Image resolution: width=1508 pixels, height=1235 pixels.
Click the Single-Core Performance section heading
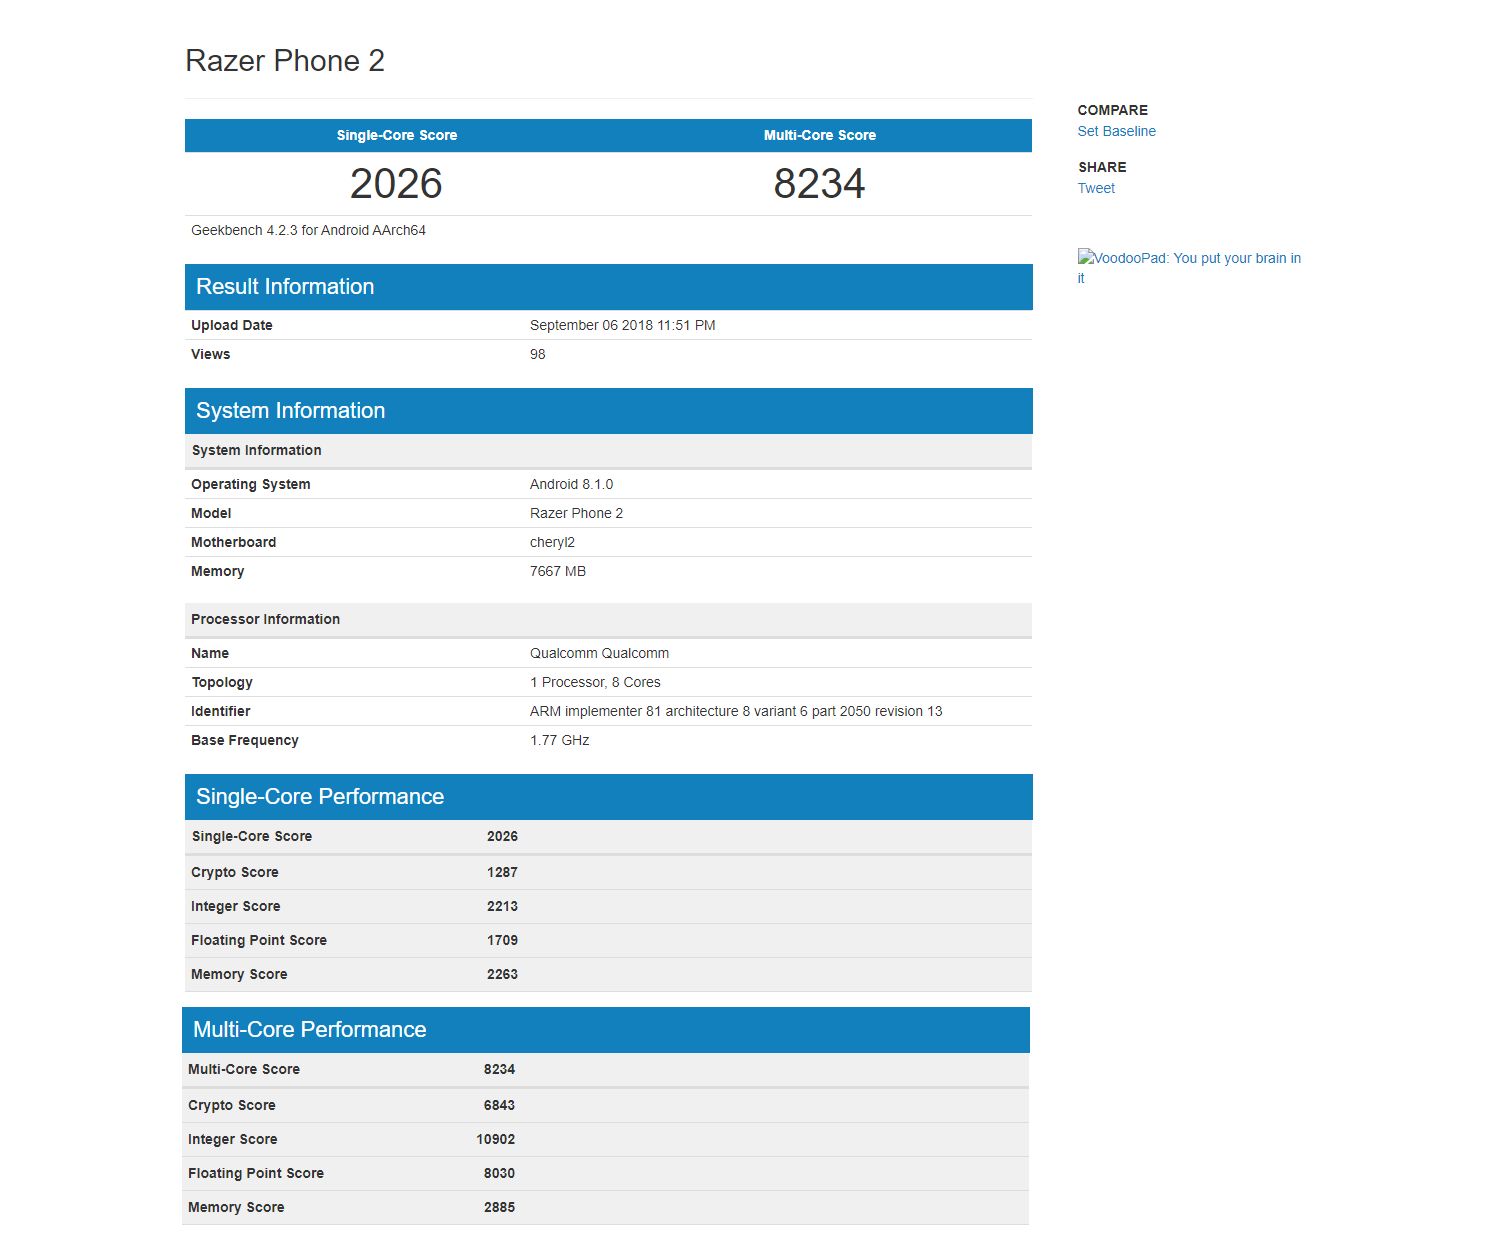pyautogui.click(x=320, y=797)
